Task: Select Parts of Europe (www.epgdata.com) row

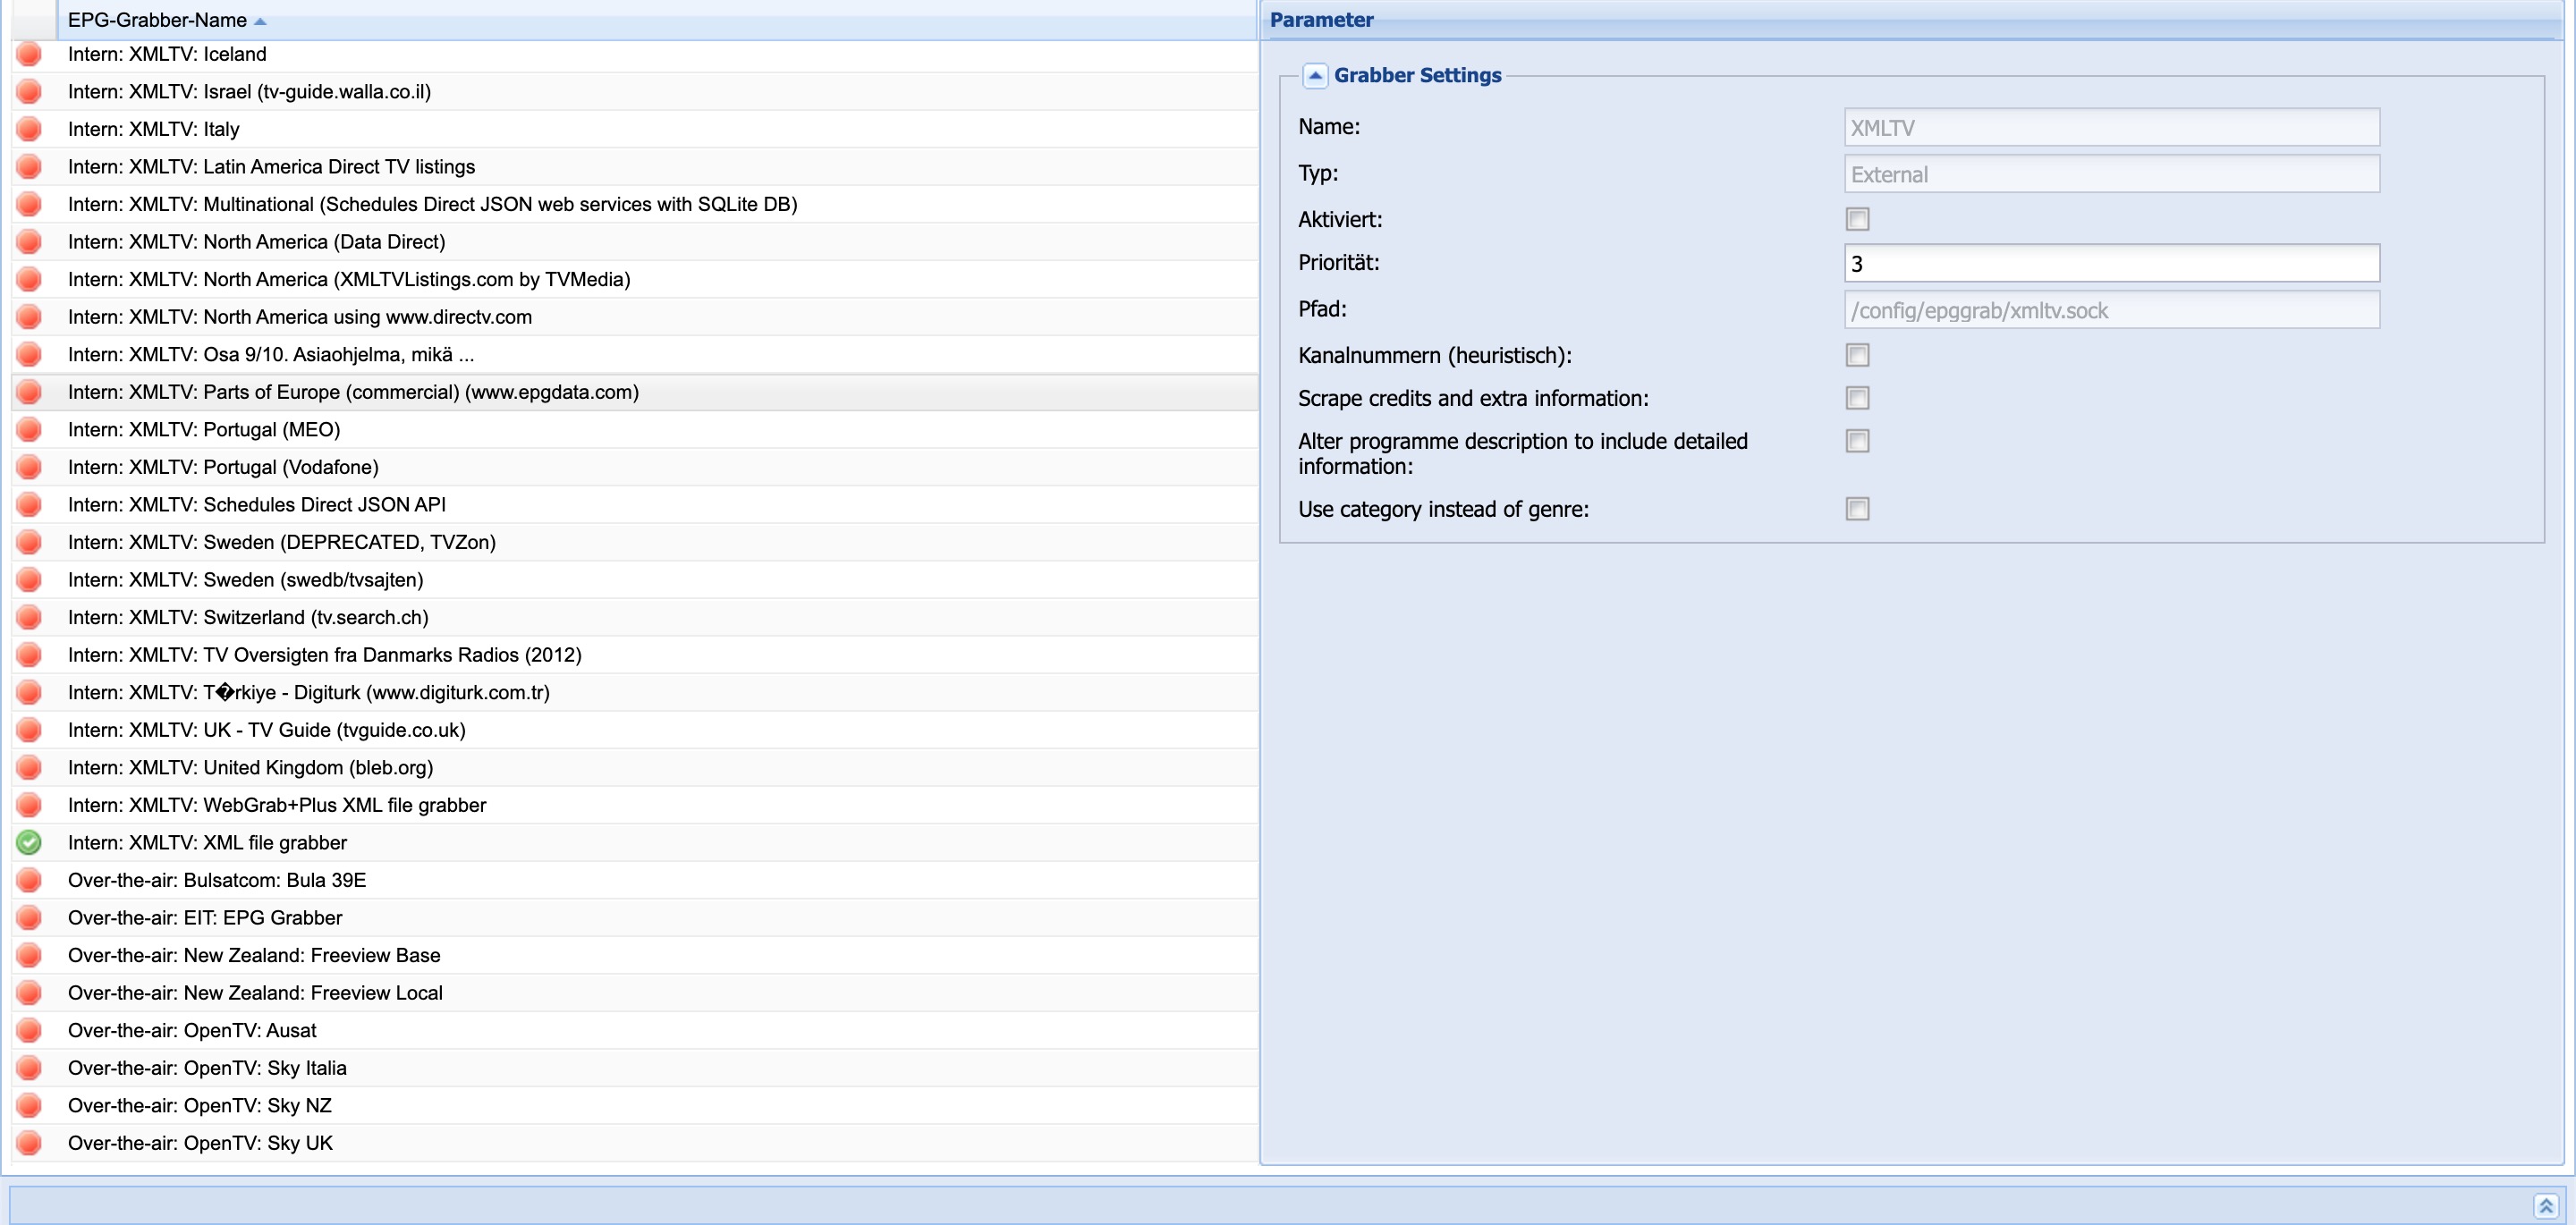Action: [634, 392]
